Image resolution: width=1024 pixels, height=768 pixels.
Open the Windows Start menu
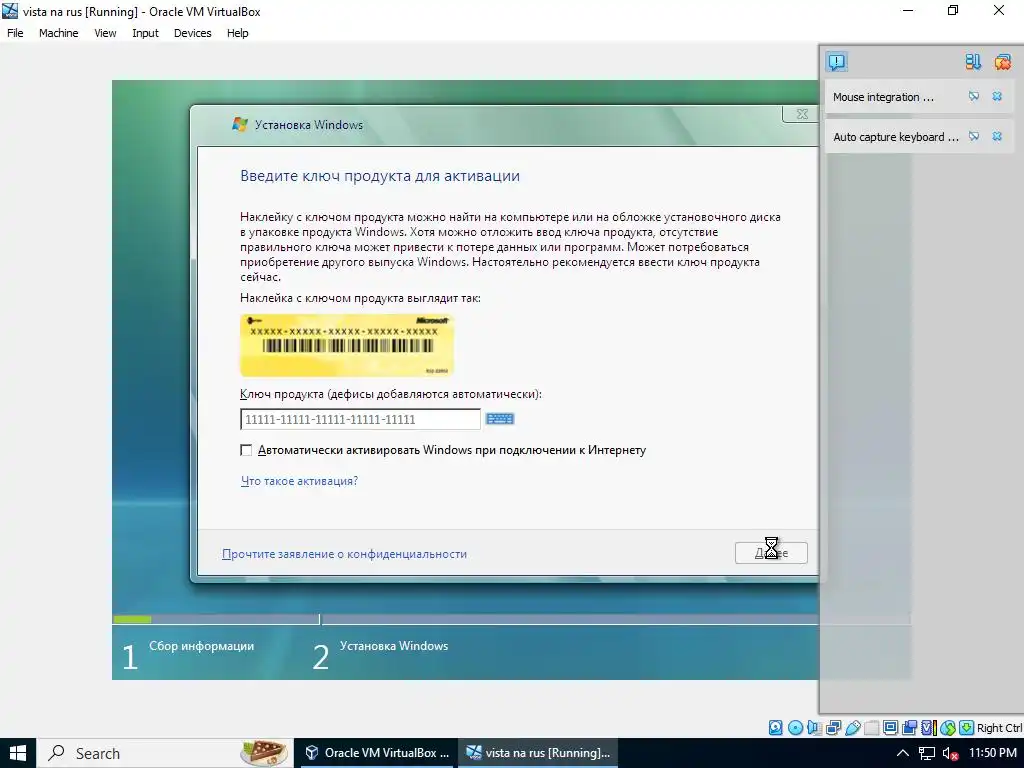tap(18, 753)
